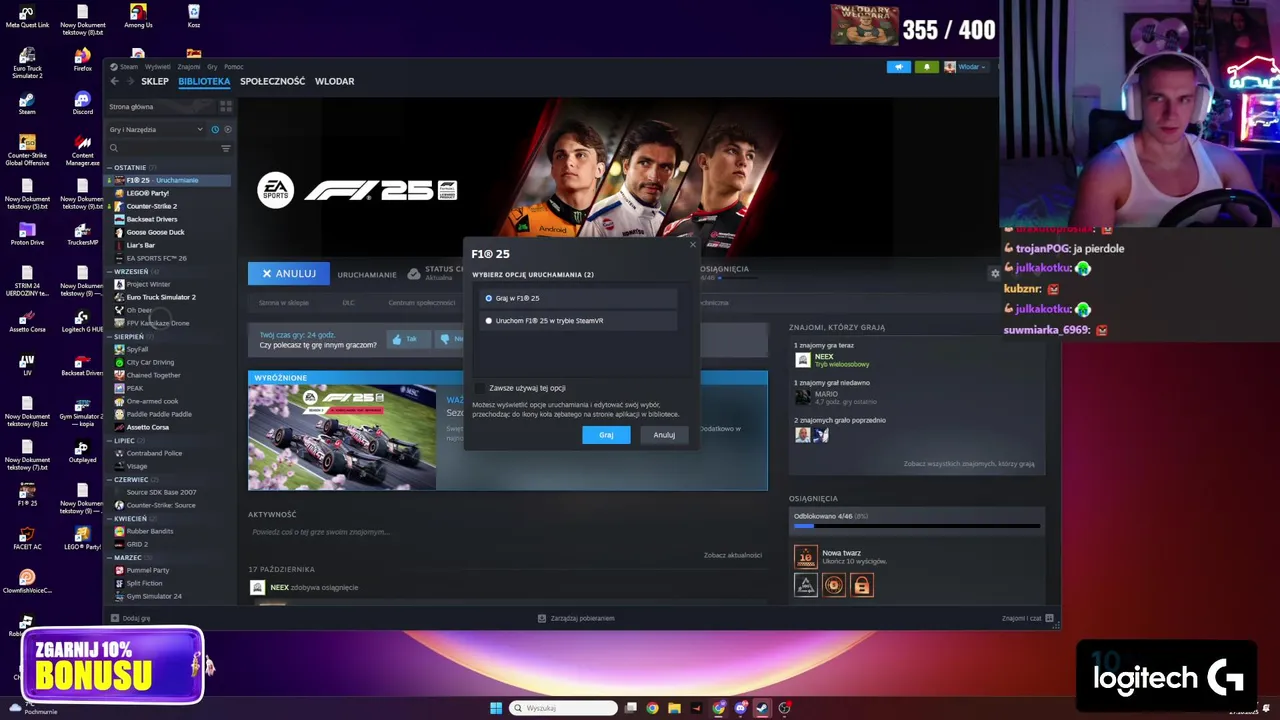Click the blue Graj button in the dialog
This screenshot has width=1280, height=720.
606,435
